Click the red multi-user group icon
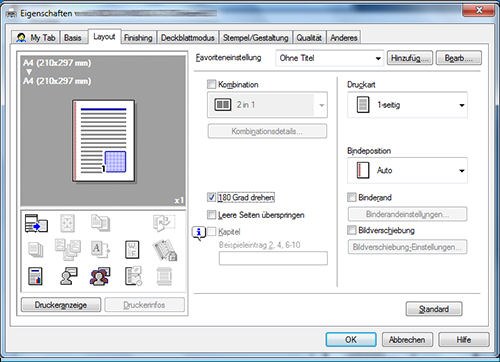This screenshot has height=362, width=500. point(100,276)
